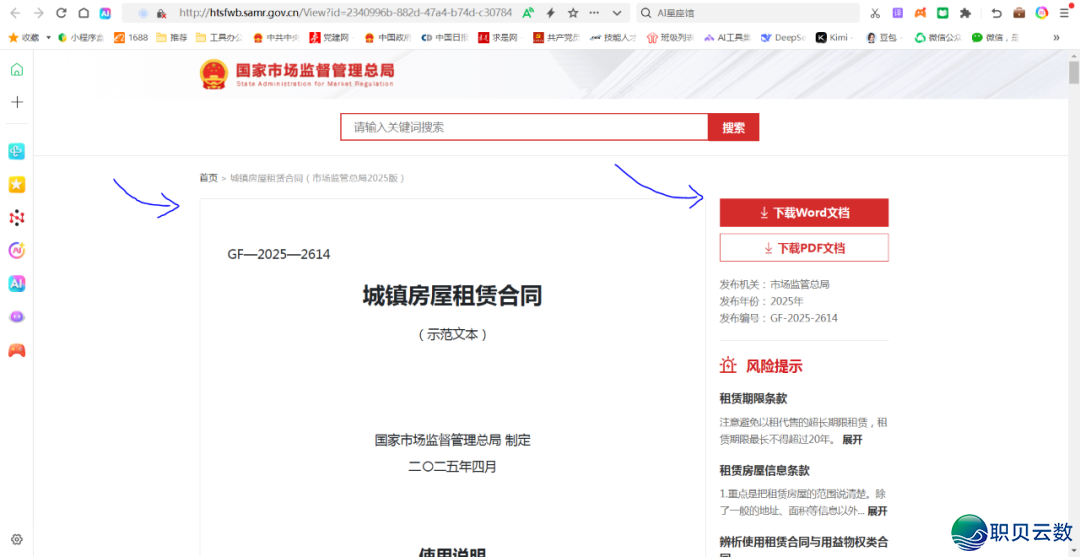Open the blue AI square sidebar icon
Viewport: 1080px width, 557px height.
coord(17,284)
